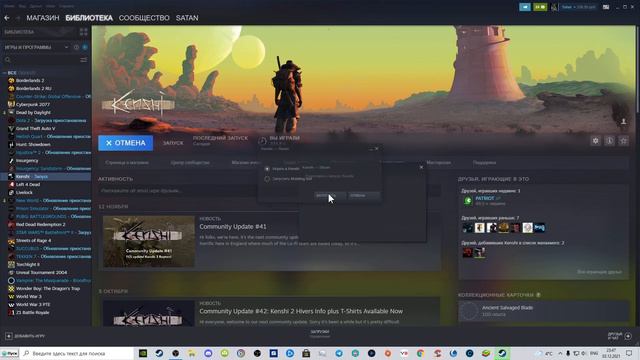Click the library search magnifier field
The height and width of the screenshot is (360, 640).
(41, 60)
